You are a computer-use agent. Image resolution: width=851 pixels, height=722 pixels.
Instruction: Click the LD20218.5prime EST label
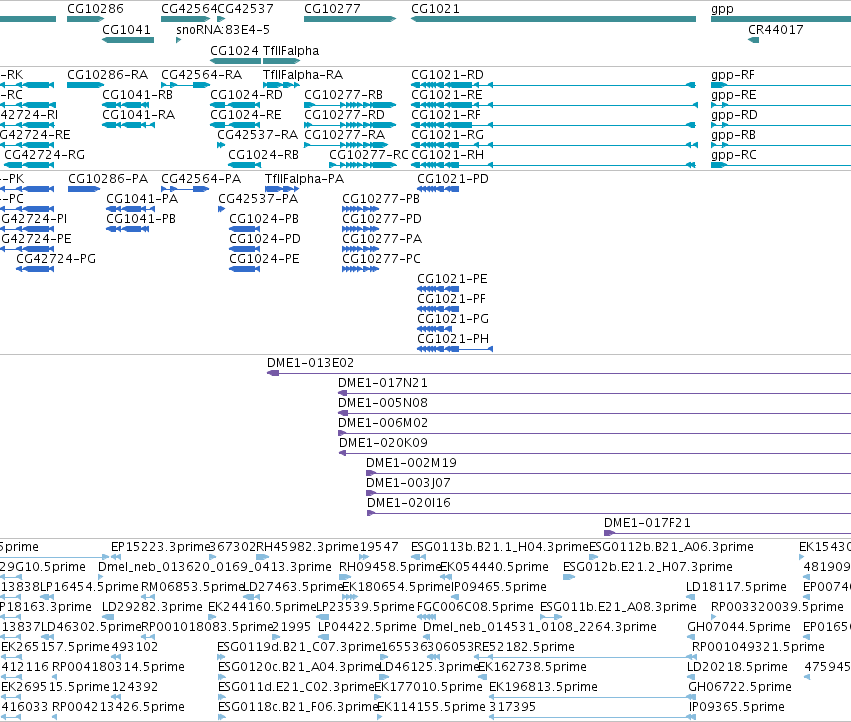coord(737,667)
